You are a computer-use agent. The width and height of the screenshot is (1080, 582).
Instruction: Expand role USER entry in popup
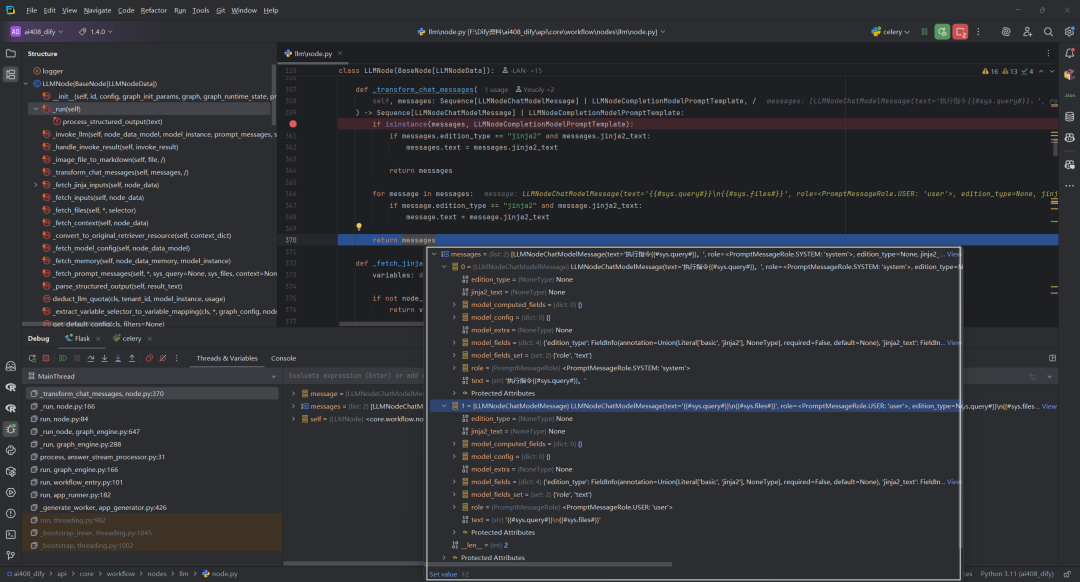455,507
